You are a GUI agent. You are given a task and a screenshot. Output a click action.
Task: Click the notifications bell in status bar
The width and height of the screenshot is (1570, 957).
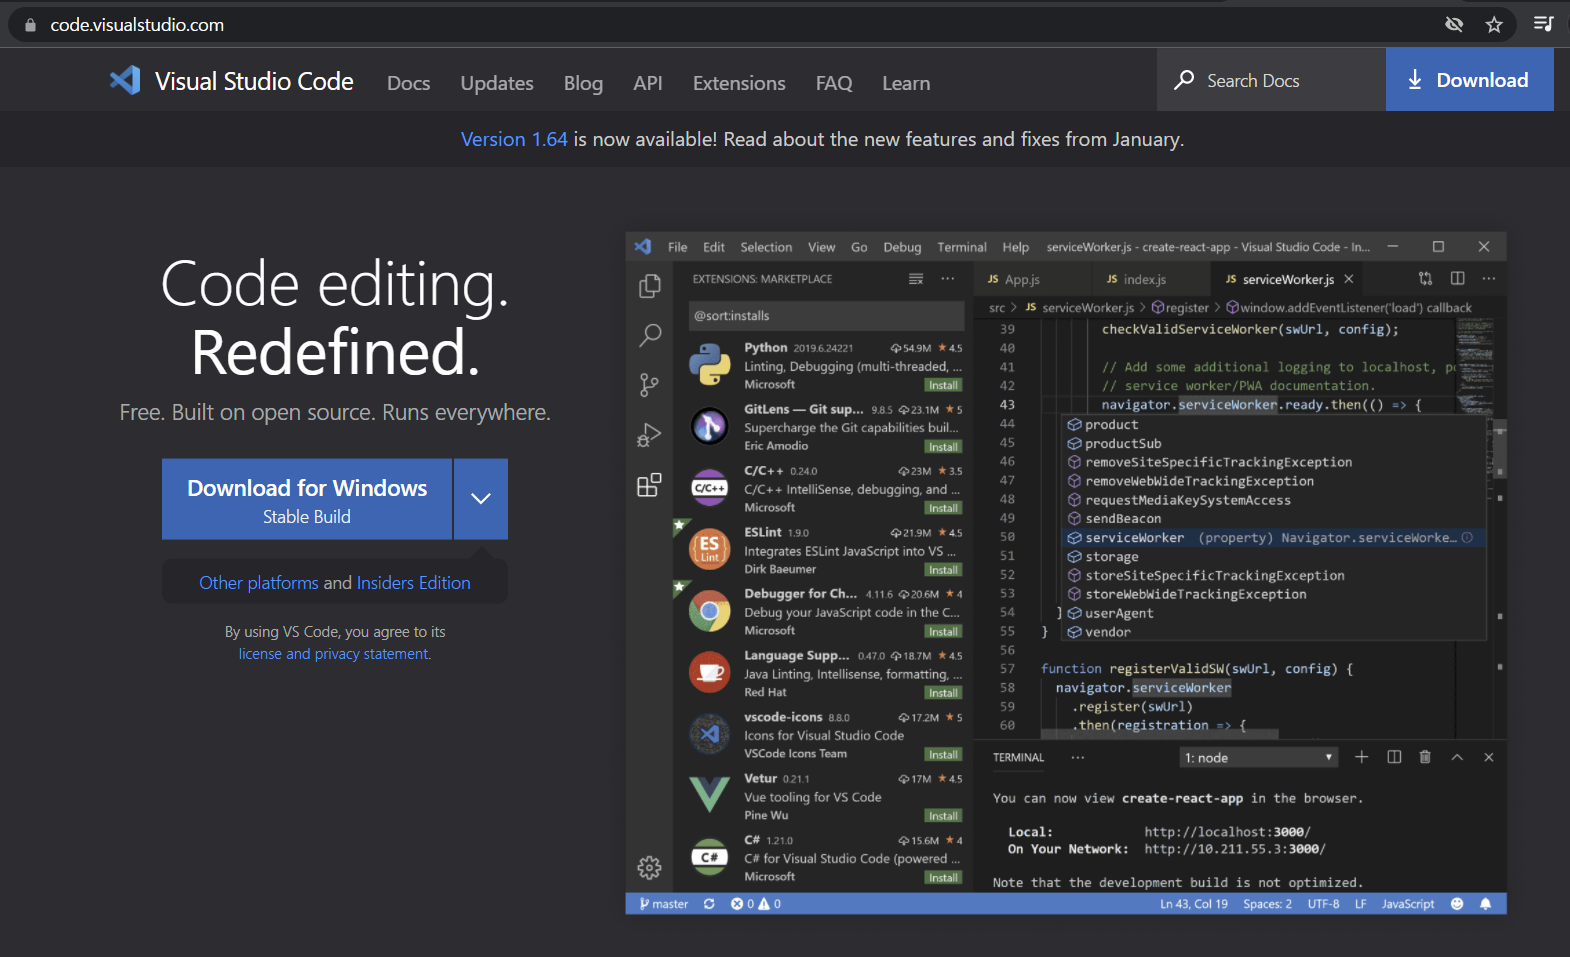tap(1486, 904)
